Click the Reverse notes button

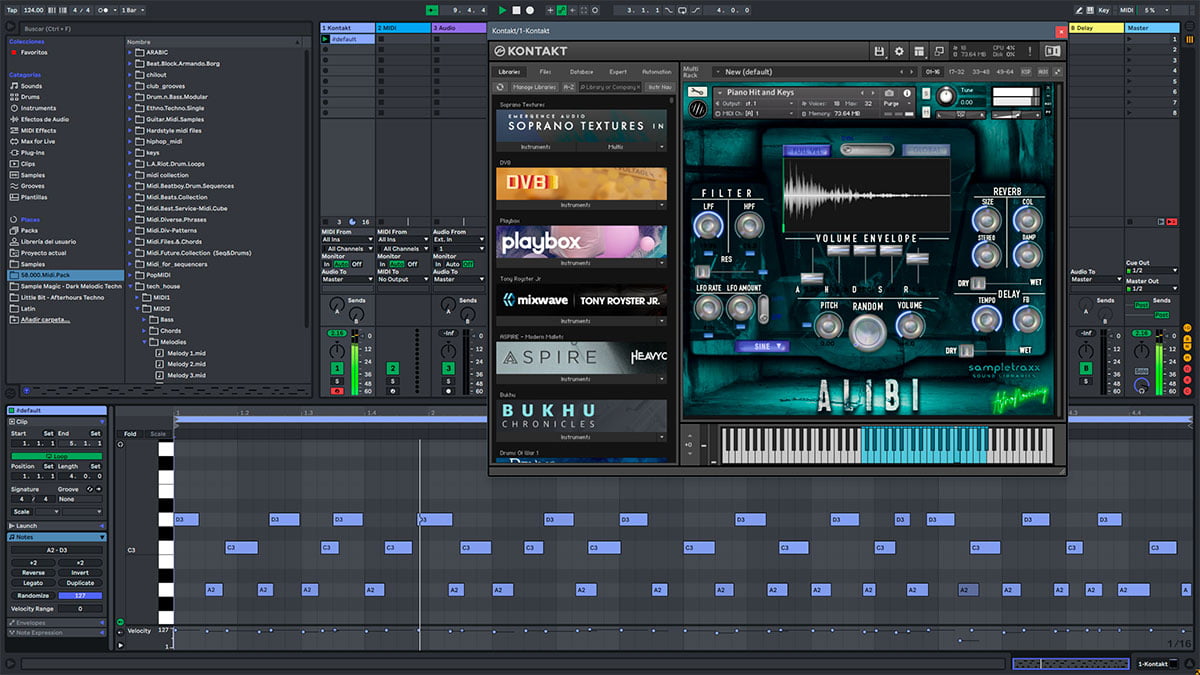[x=32, y=573]
